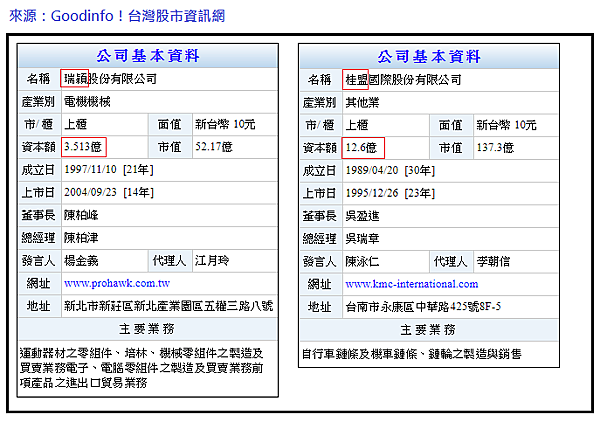The width and height of the screenshot is (600, 422).
Task: Select company name 桂盟國際股份有限公司
Action: [x=403, y=80]
